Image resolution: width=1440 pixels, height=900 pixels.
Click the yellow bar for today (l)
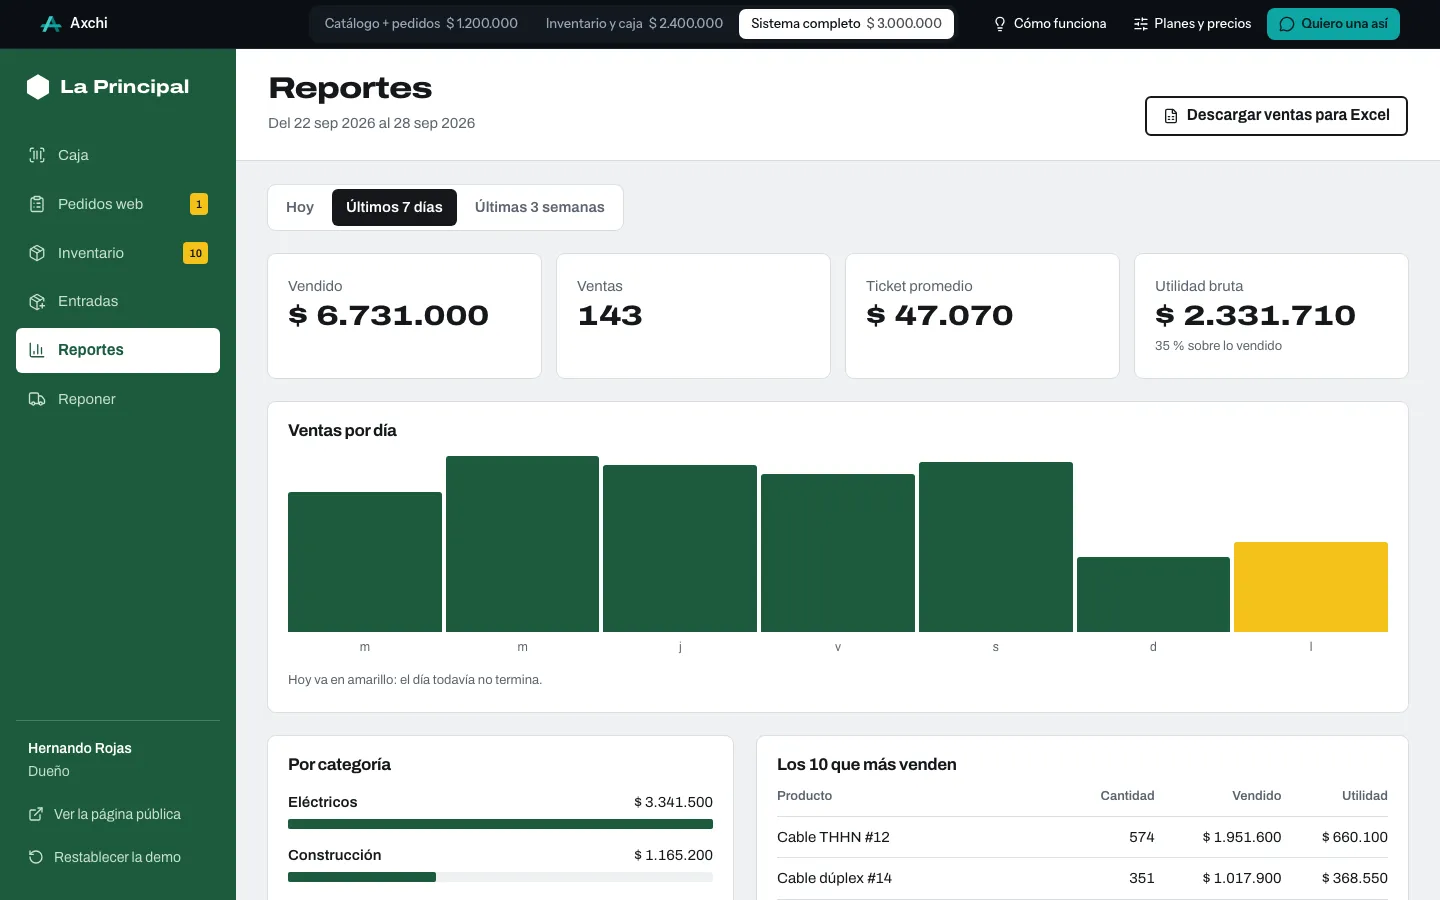click(1311, 587)
